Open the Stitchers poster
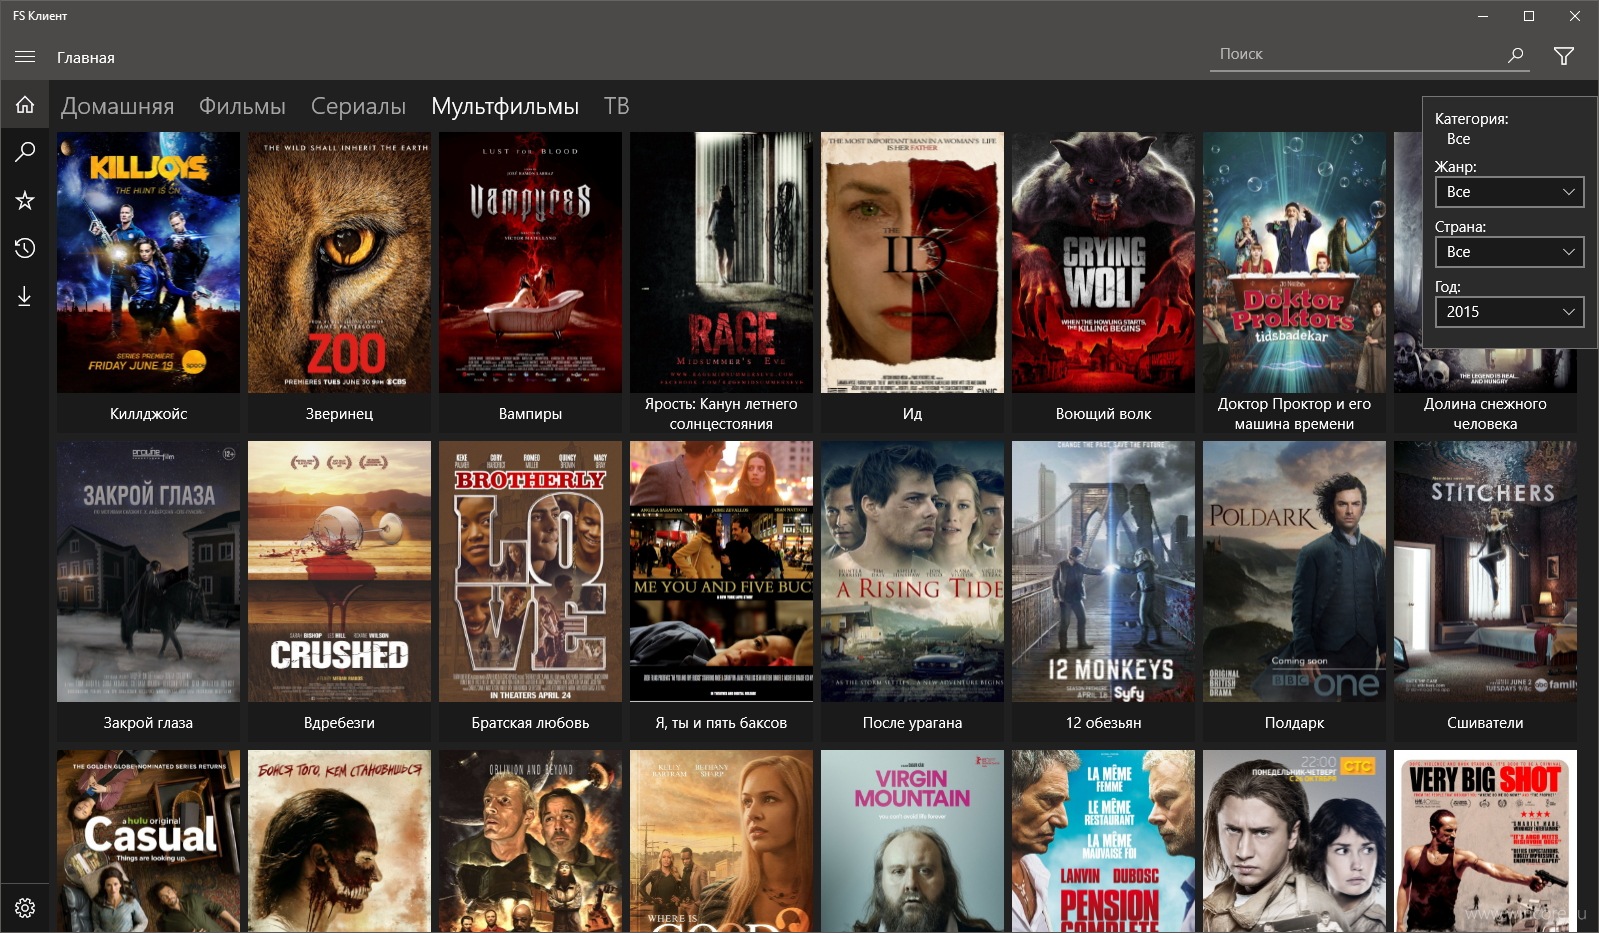The width and height of the screenshot is (1599, 933). pos(1485,571)
